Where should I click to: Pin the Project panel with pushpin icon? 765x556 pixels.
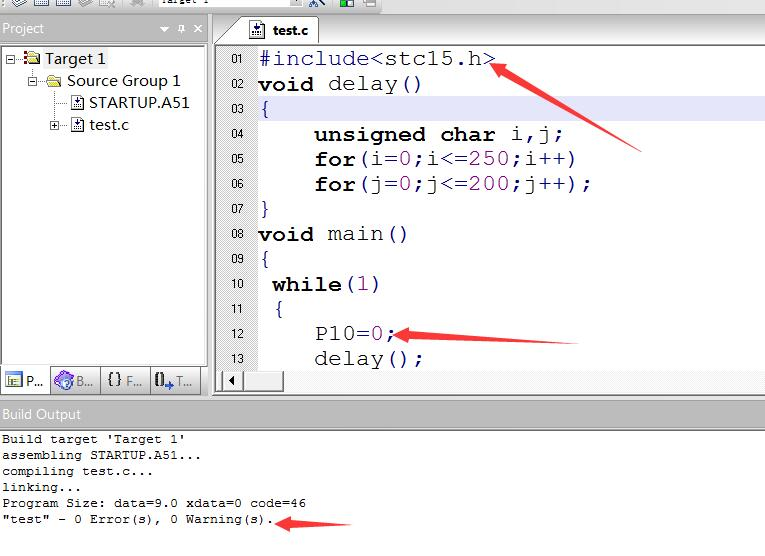[181, 29]
